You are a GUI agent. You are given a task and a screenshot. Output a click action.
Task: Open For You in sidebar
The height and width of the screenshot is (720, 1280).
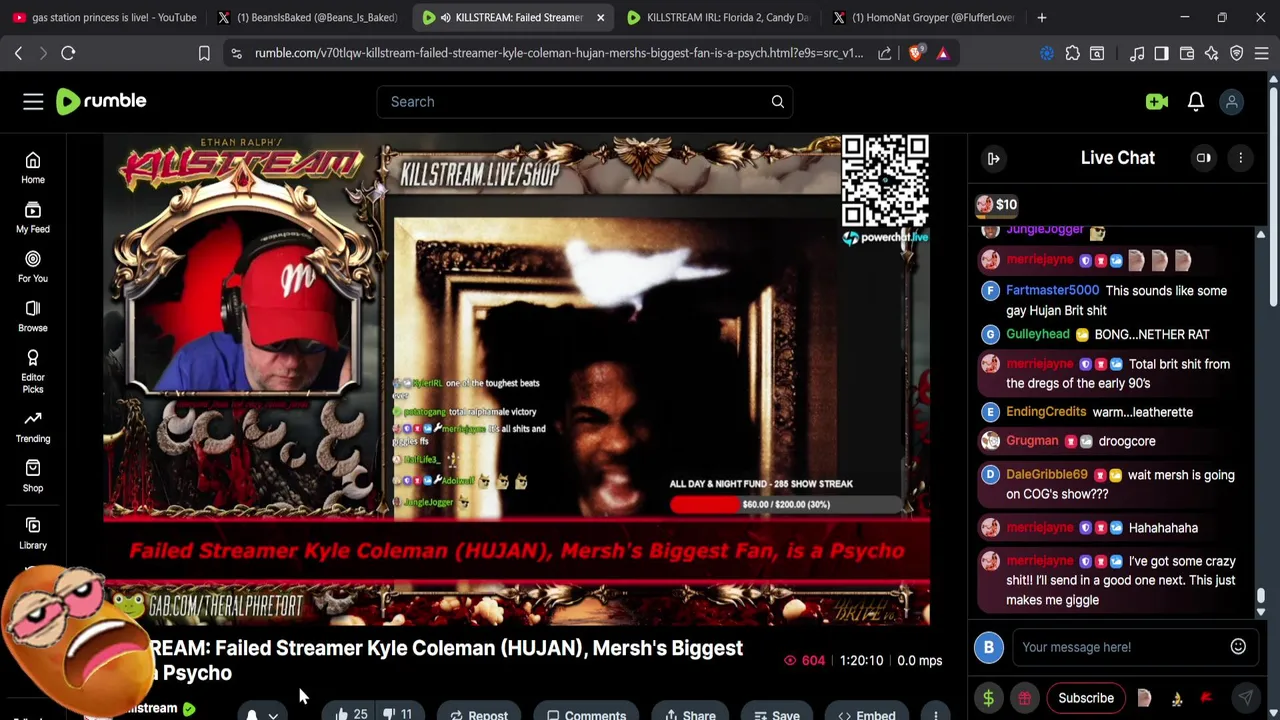coord(33,267)
